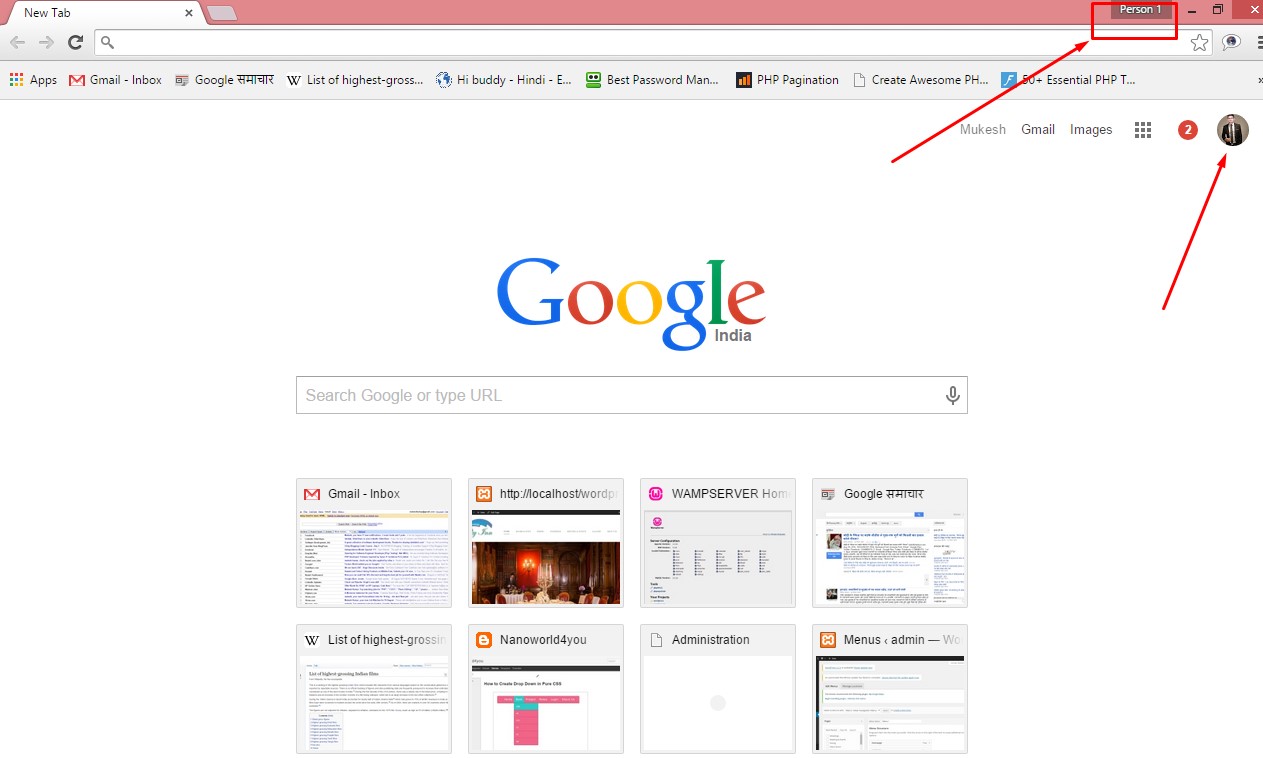Reload the current page
The width and height of the screenshot is (1263, 758).
pyautogui.click(x=75, y=42)
